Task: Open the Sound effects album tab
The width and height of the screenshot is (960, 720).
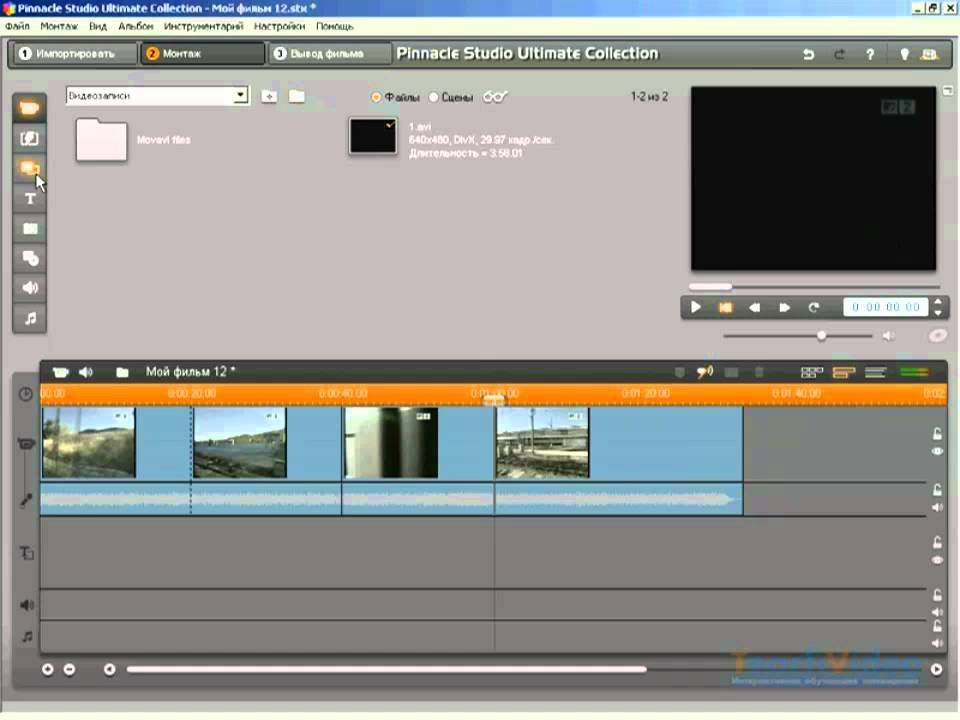Action: tap(29, 288)
